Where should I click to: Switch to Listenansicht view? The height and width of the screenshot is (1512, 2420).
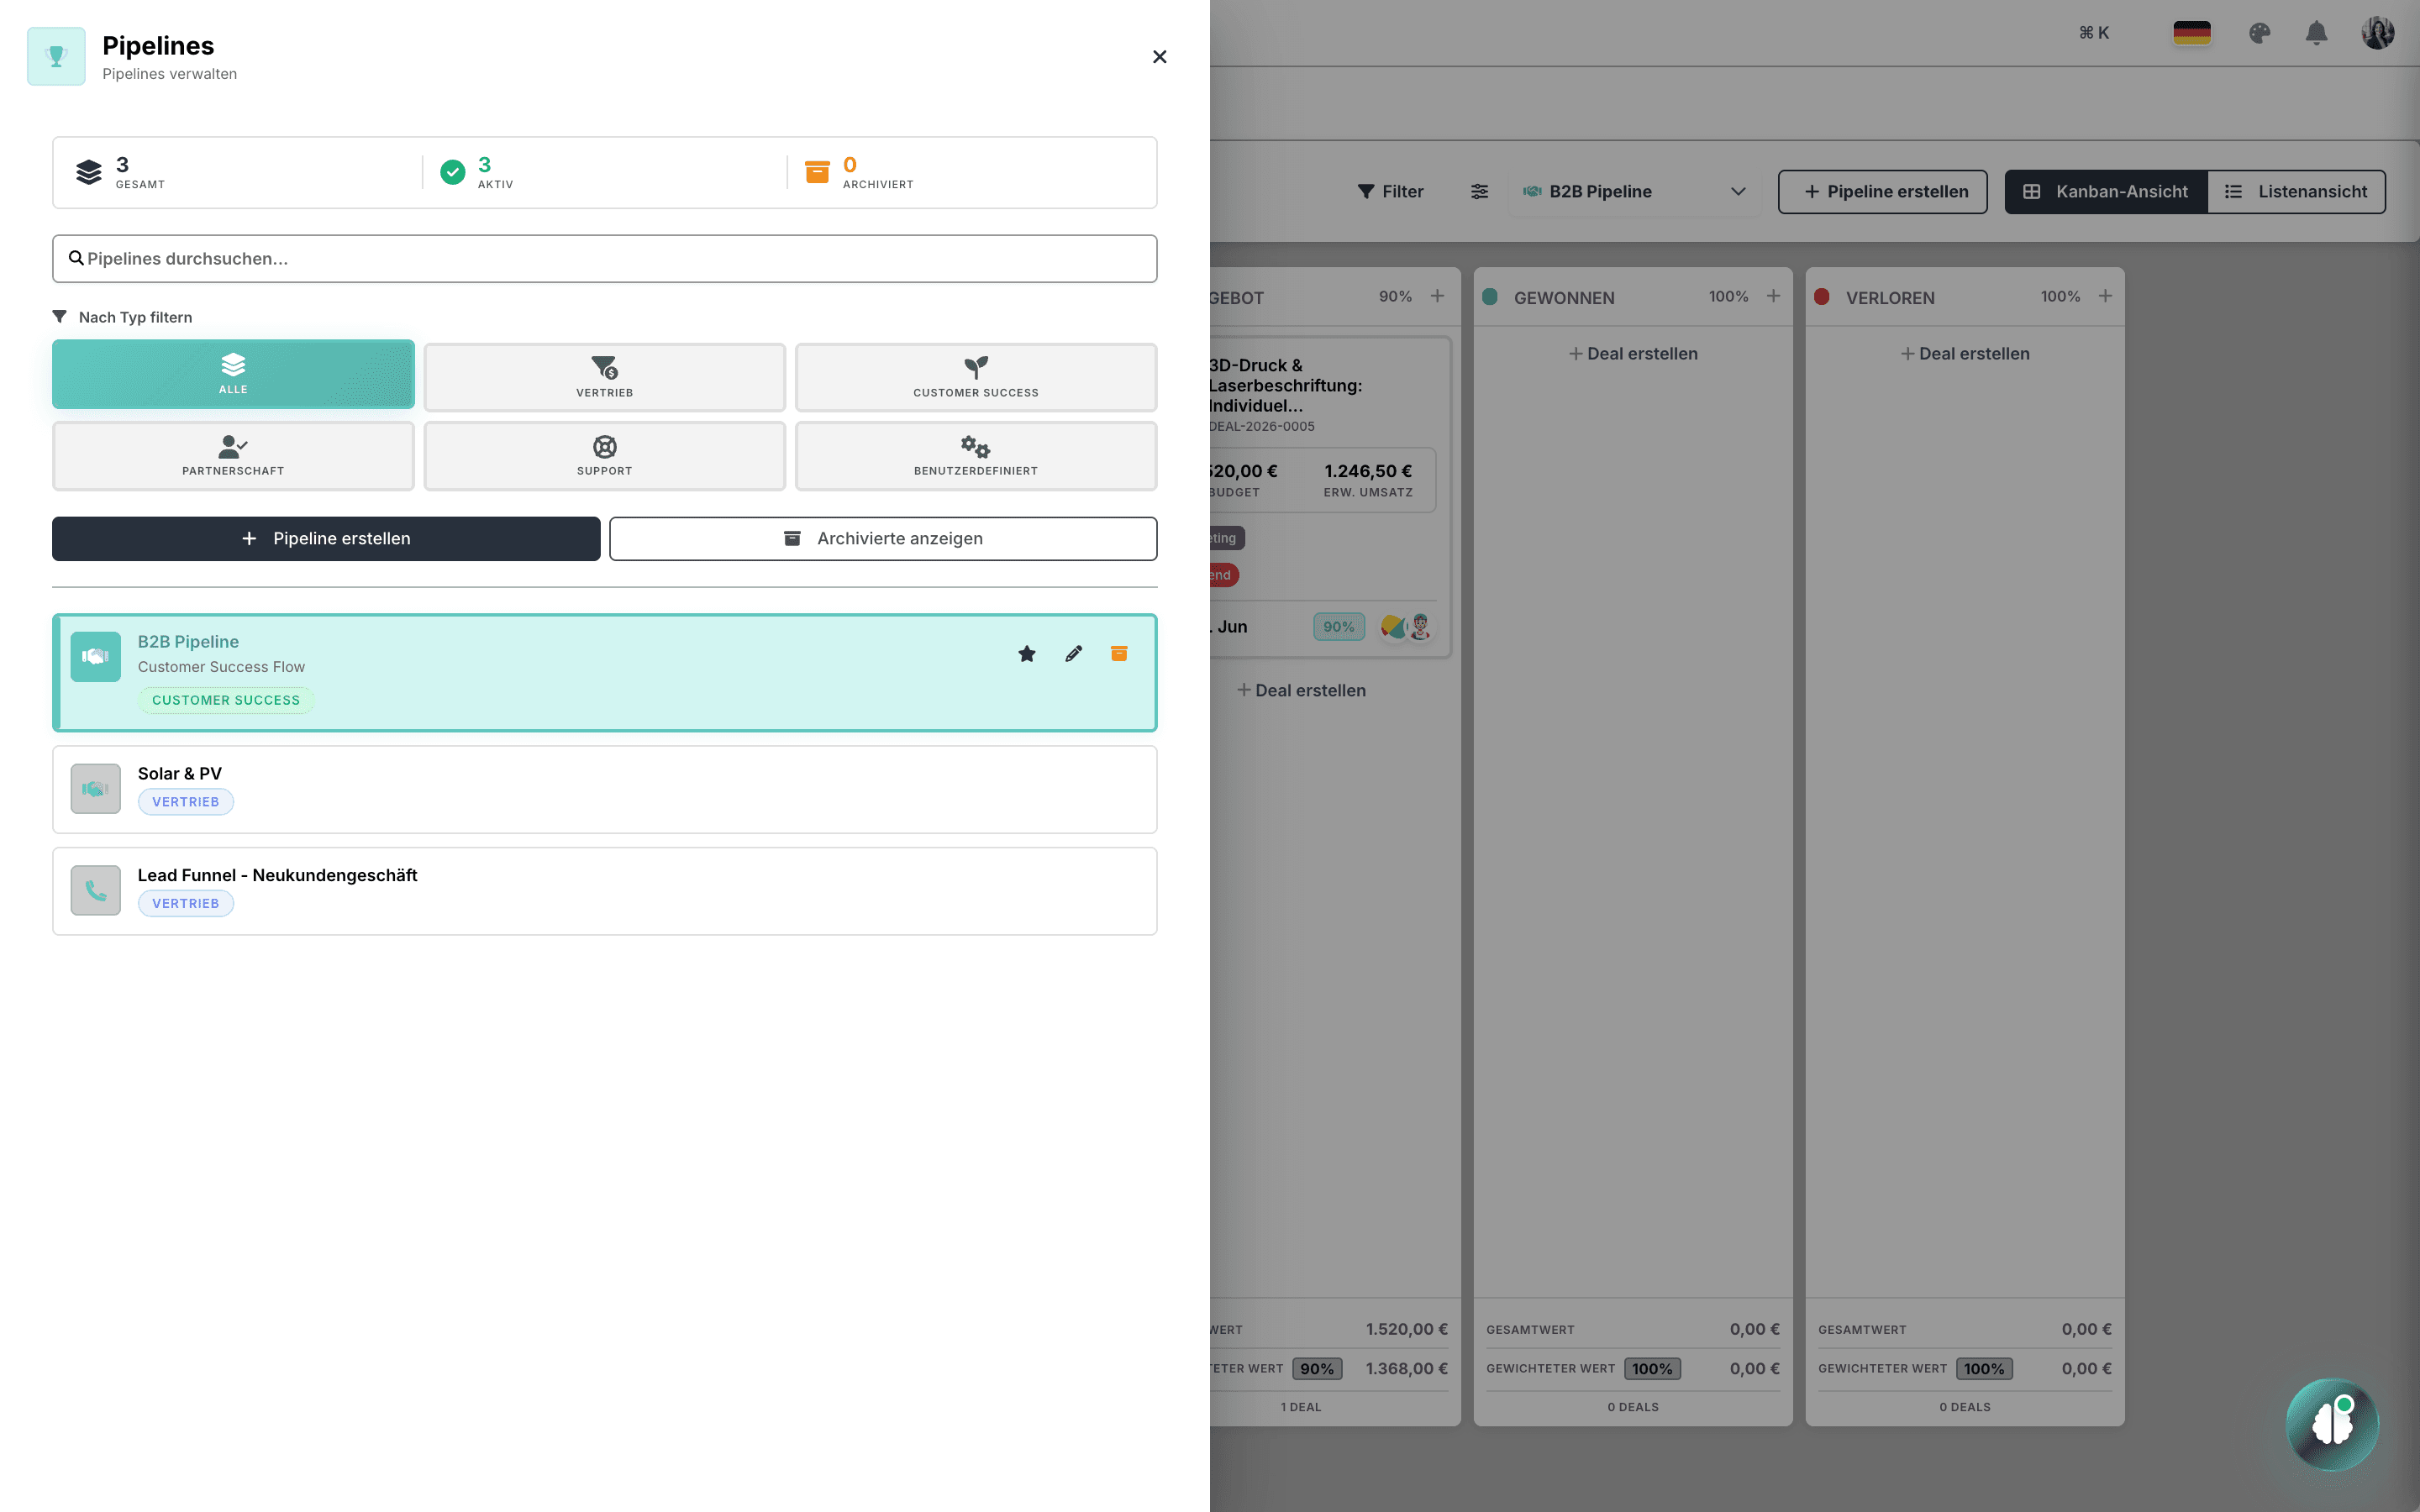2296,191
